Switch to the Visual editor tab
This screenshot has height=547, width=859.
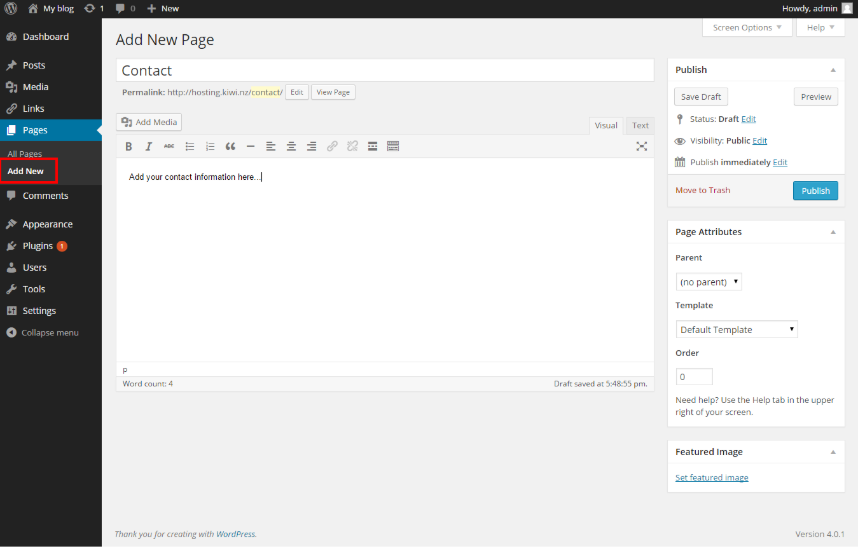point(606,126)
